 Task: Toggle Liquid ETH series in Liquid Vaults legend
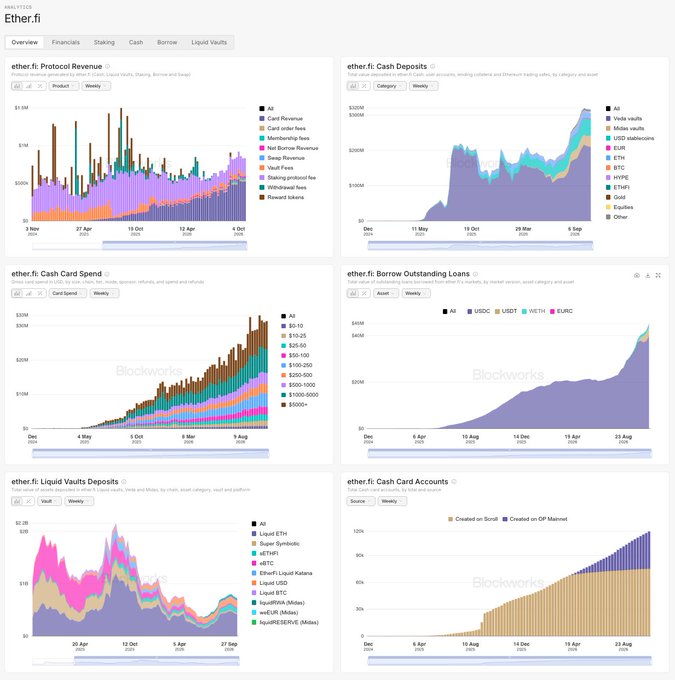click(269, 533)
